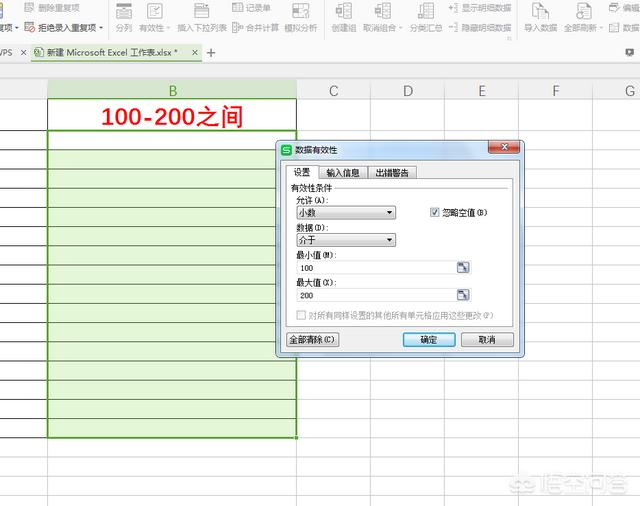The height and width of the screenshot is (506, 640).
Task: Toggle the 忽略空值 checkbox
Action: click(x=435, y=212)
